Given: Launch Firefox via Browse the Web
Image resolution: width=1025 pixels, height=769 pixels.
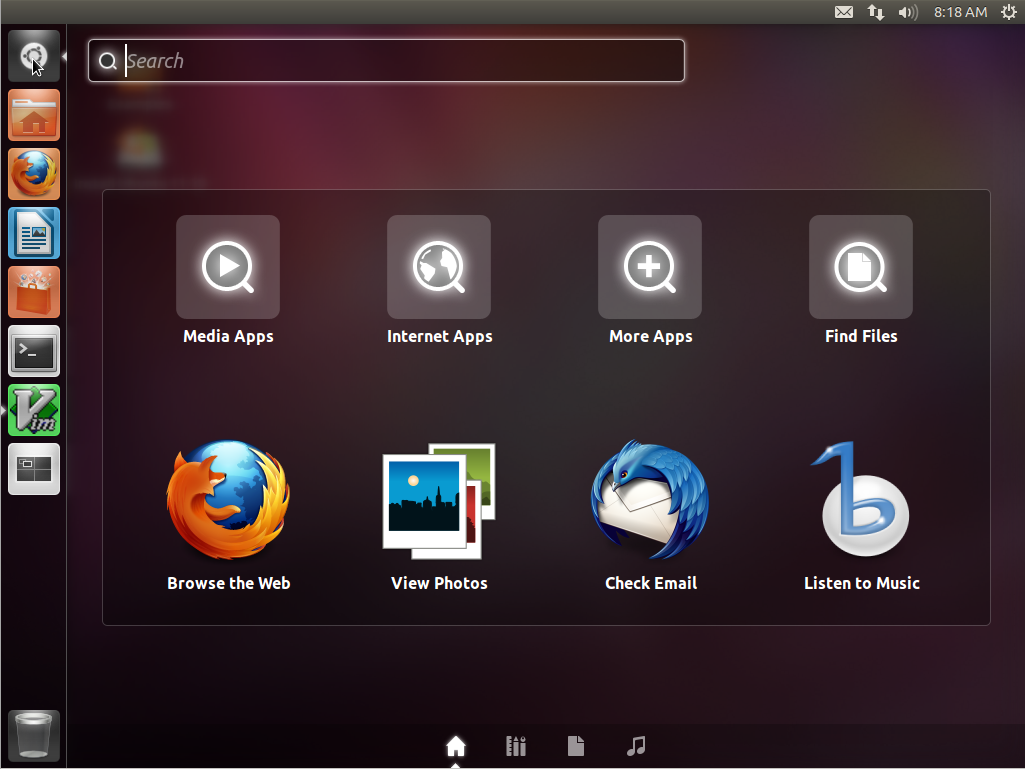Looking at the screenshot, I should point(228,500).
